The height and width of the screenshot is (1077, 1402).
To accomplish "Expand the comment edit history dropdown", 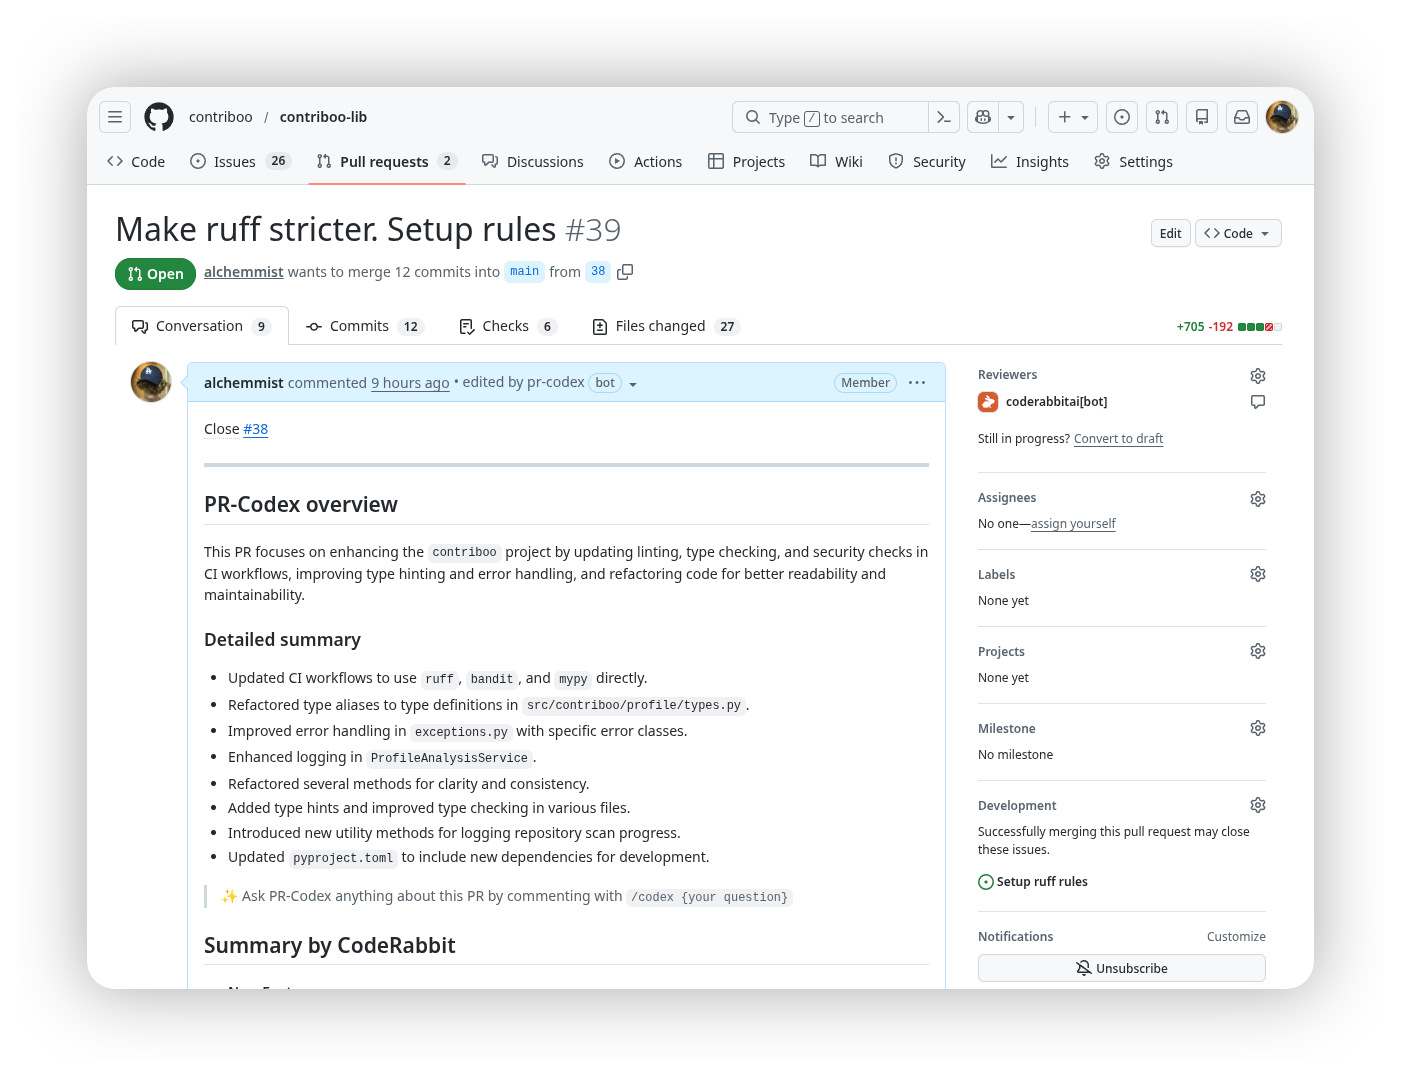I will tap(633, 384).
